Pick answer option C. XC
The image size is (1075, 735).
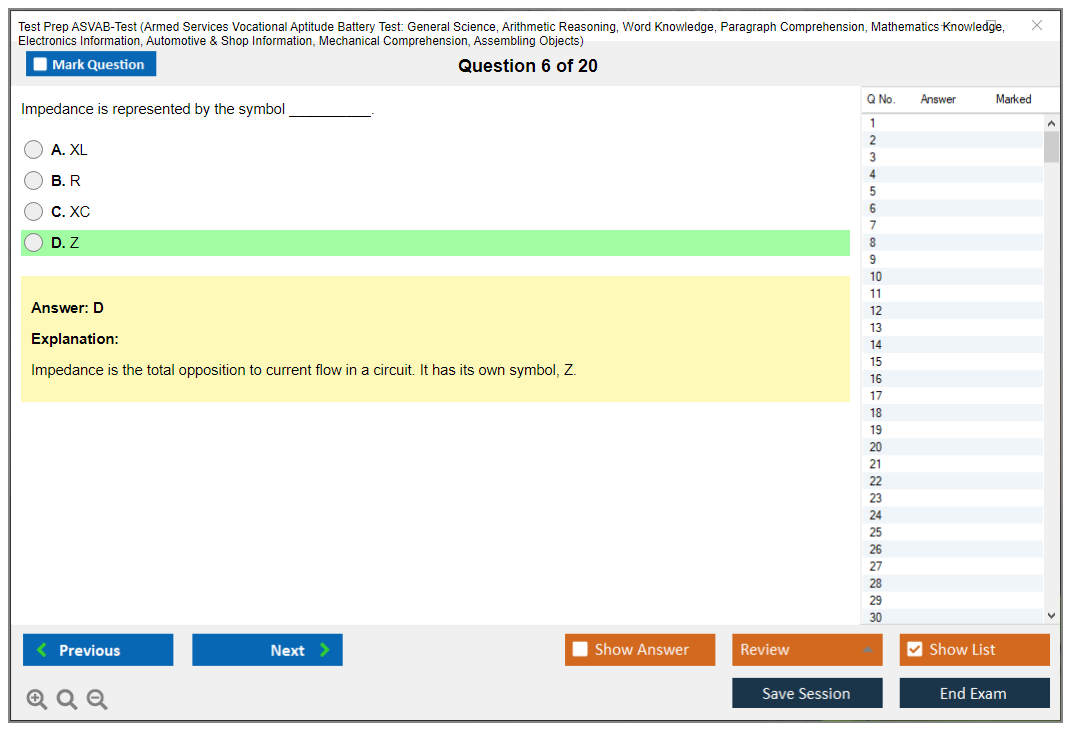(34, 212)
